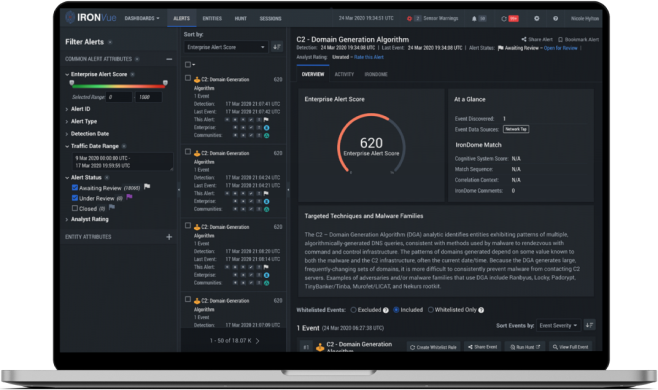
Task: Clear the Alert Status filter icon
Action: pos(107,178)
